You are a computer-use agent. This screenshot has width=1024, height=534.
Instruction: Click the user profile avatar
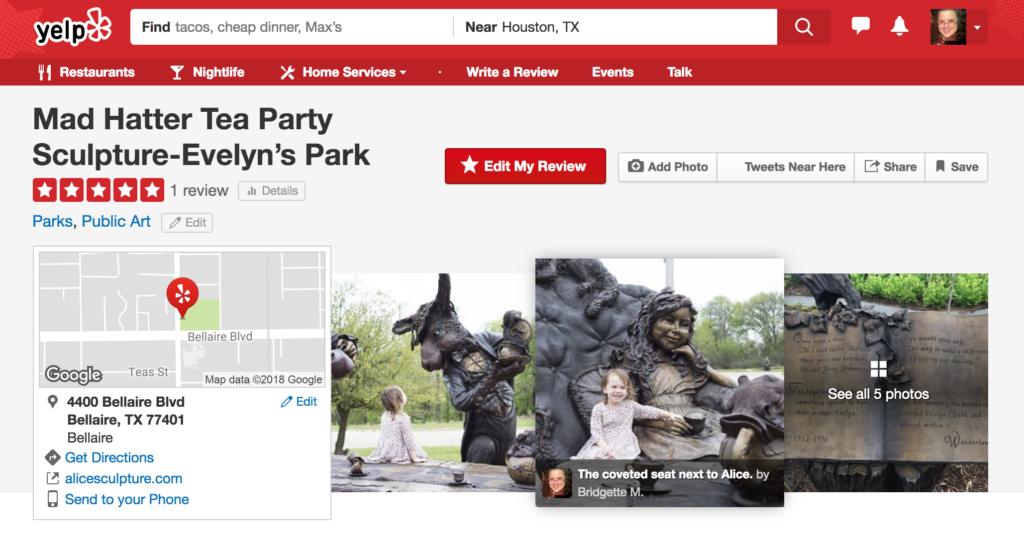point(948,27)
